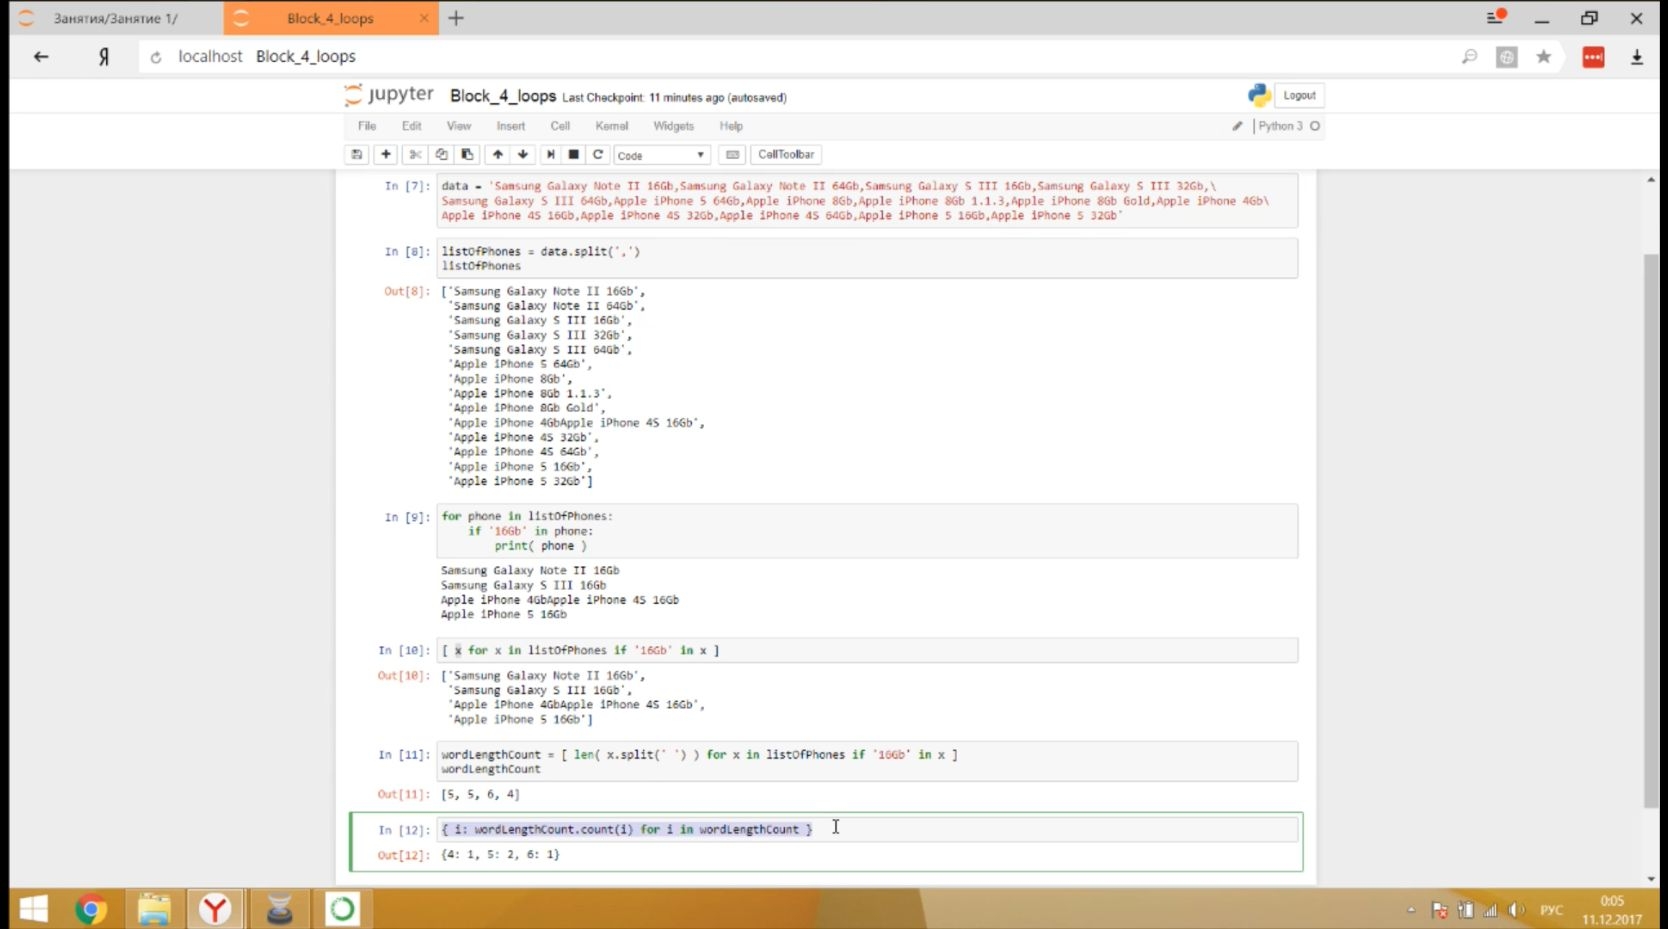The width and height of the screenshot is (1668, 929).
Task: Insert cell below with the plus icon
Action: coord(386,154)
